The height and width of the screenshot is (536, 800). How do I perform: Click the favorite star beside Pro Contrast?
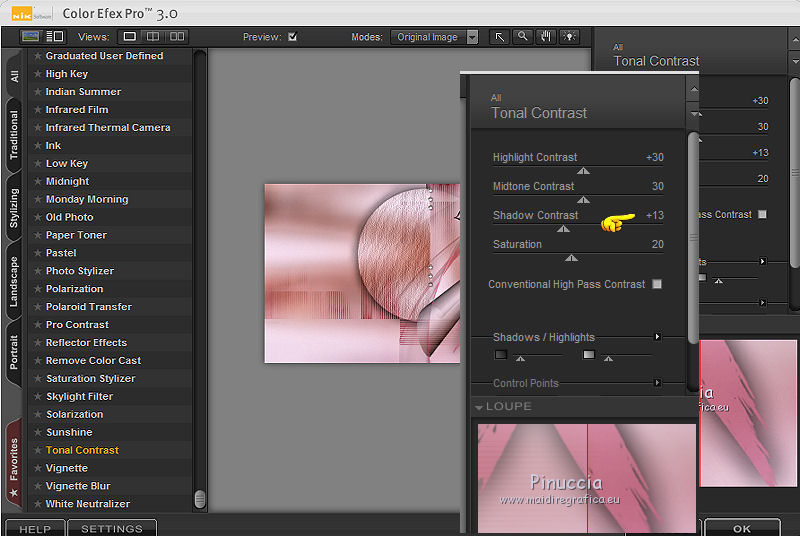[37, 324]
